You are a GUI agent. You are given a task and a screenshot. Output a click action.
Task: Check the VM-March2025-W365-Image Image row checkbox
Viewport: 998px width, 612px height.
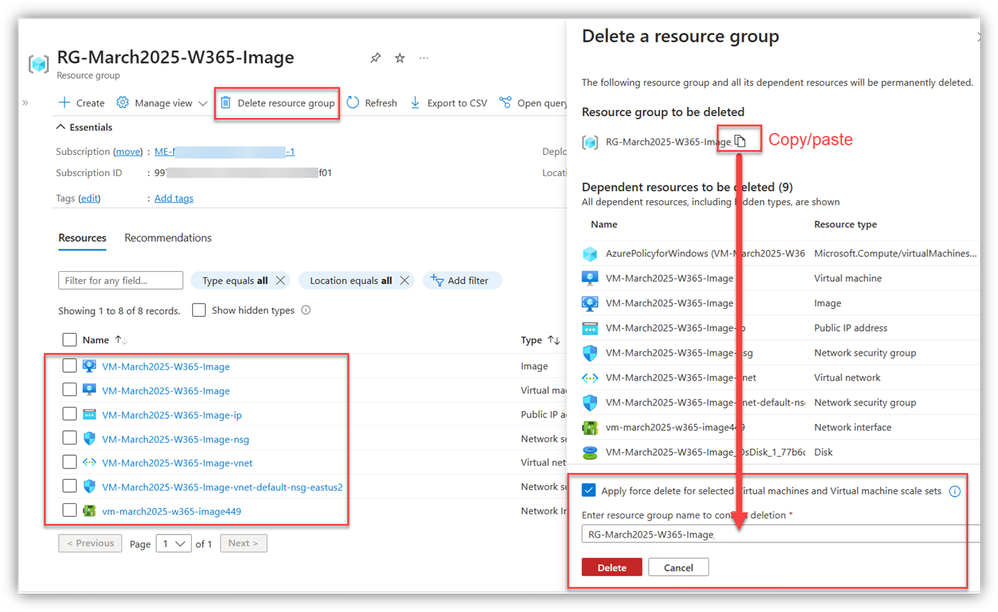coord(69,366)
